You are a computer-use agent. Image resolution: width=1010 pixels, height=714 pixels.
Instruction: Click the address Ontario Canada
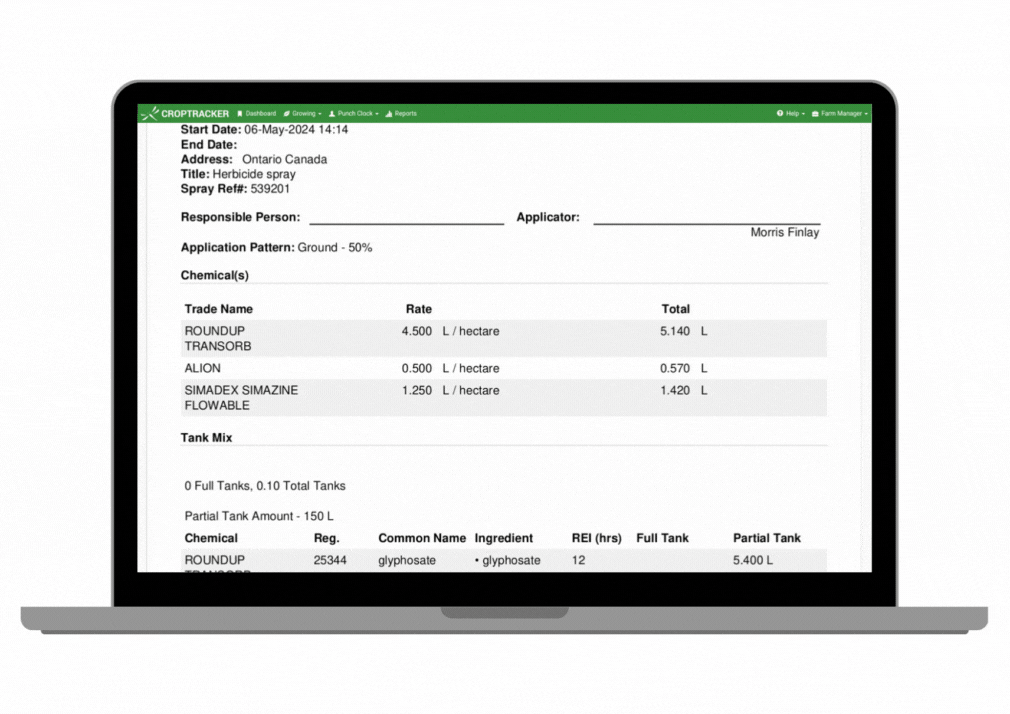[x=284, y=159]
